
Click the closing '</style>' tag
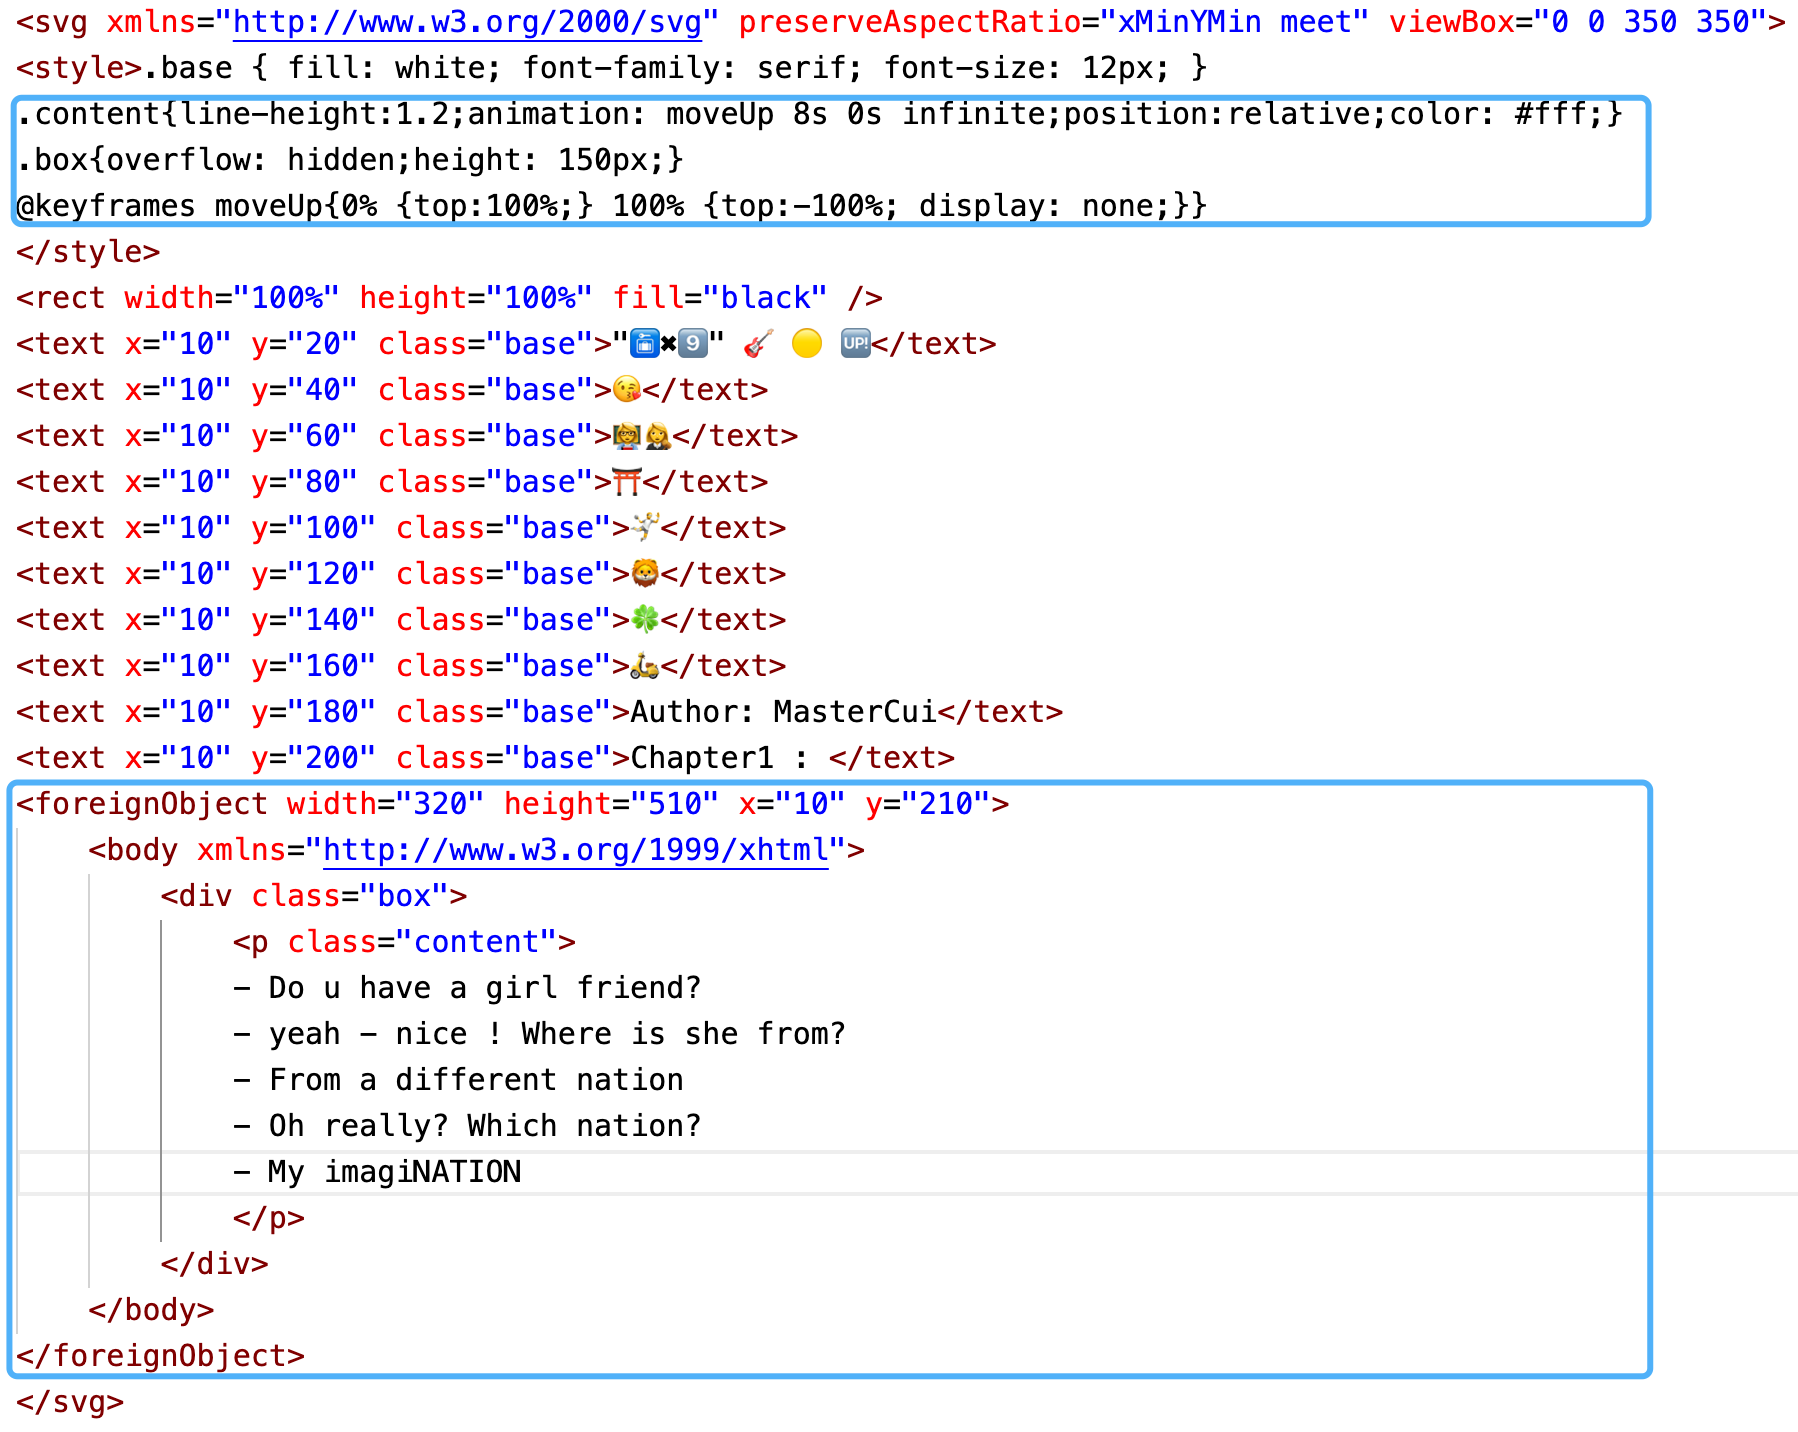point(88,252)
